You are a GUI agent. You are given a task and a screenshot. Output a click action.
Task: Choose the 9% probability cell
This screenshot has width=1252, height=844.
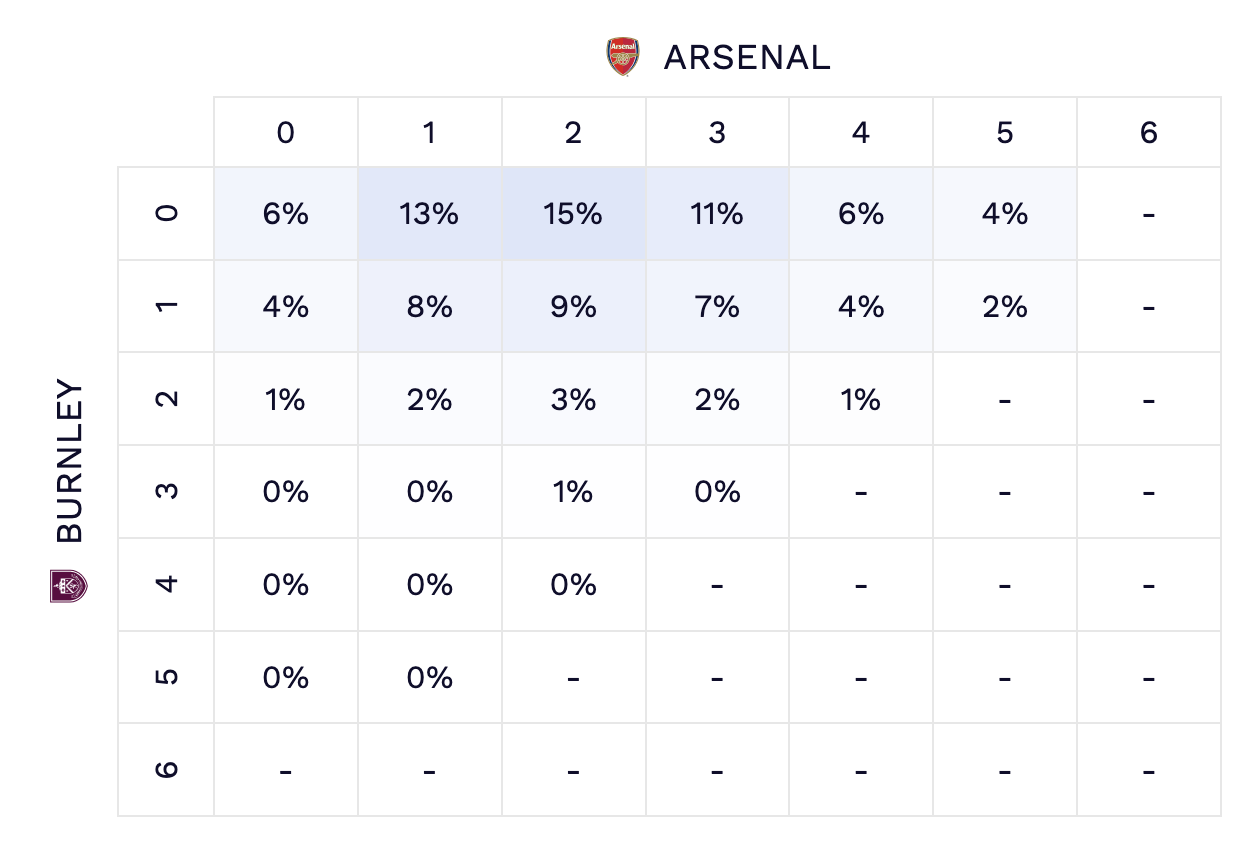pos(573,306)
